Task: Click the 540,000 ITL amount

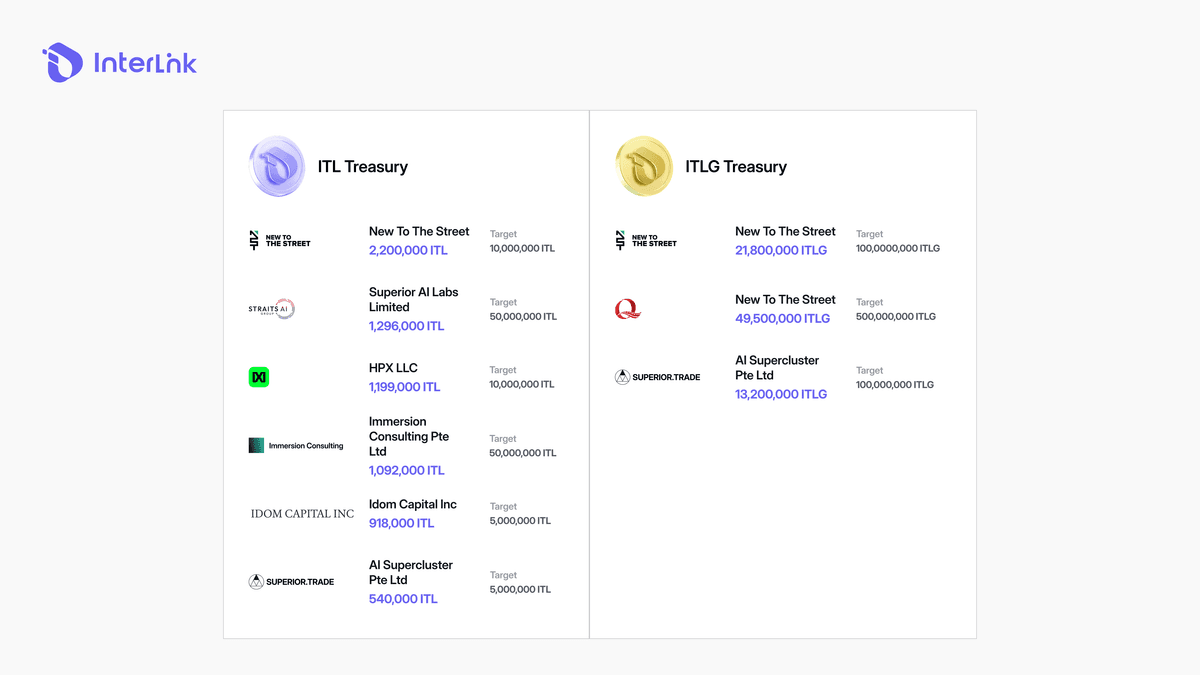Action: coord(403,599)
